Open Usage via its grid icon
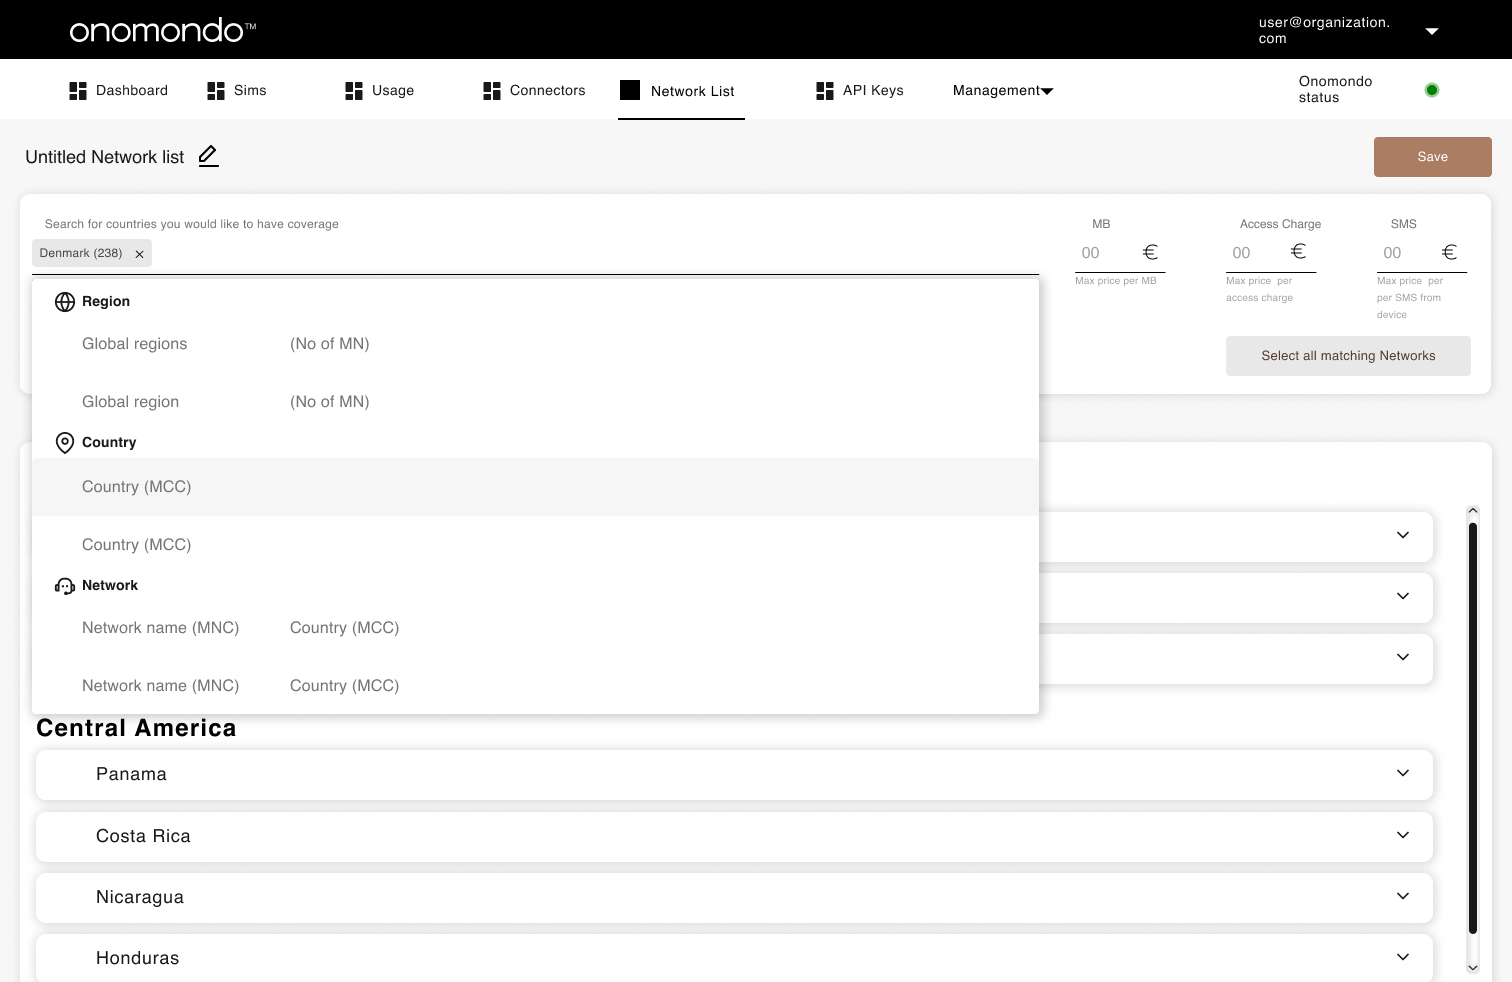The width and height of the screenshot is (1512, 982). [x=354, y=90]
